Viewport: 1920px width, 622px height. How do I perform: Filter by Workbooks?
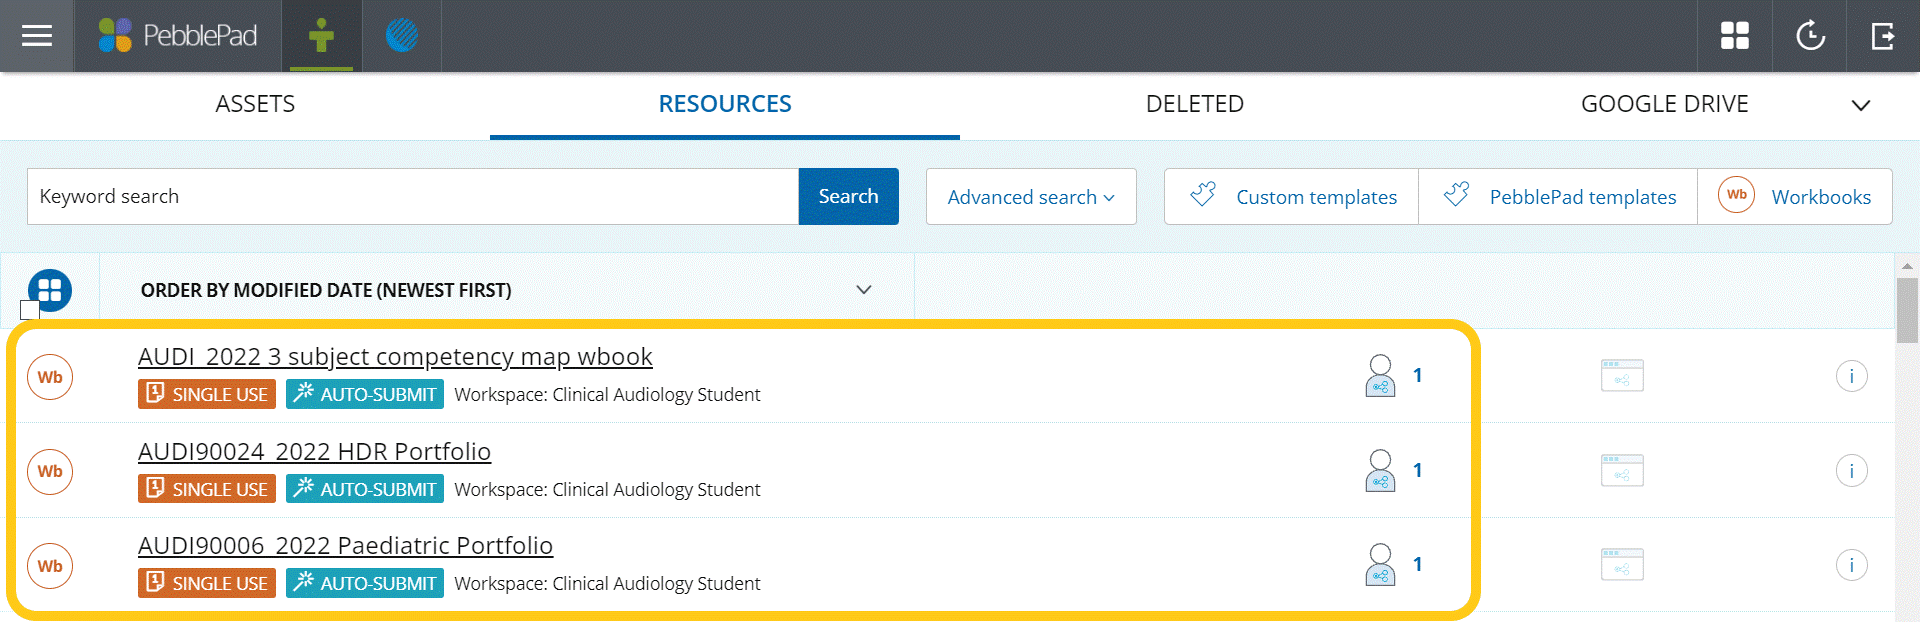click(x=1795, y=197)
